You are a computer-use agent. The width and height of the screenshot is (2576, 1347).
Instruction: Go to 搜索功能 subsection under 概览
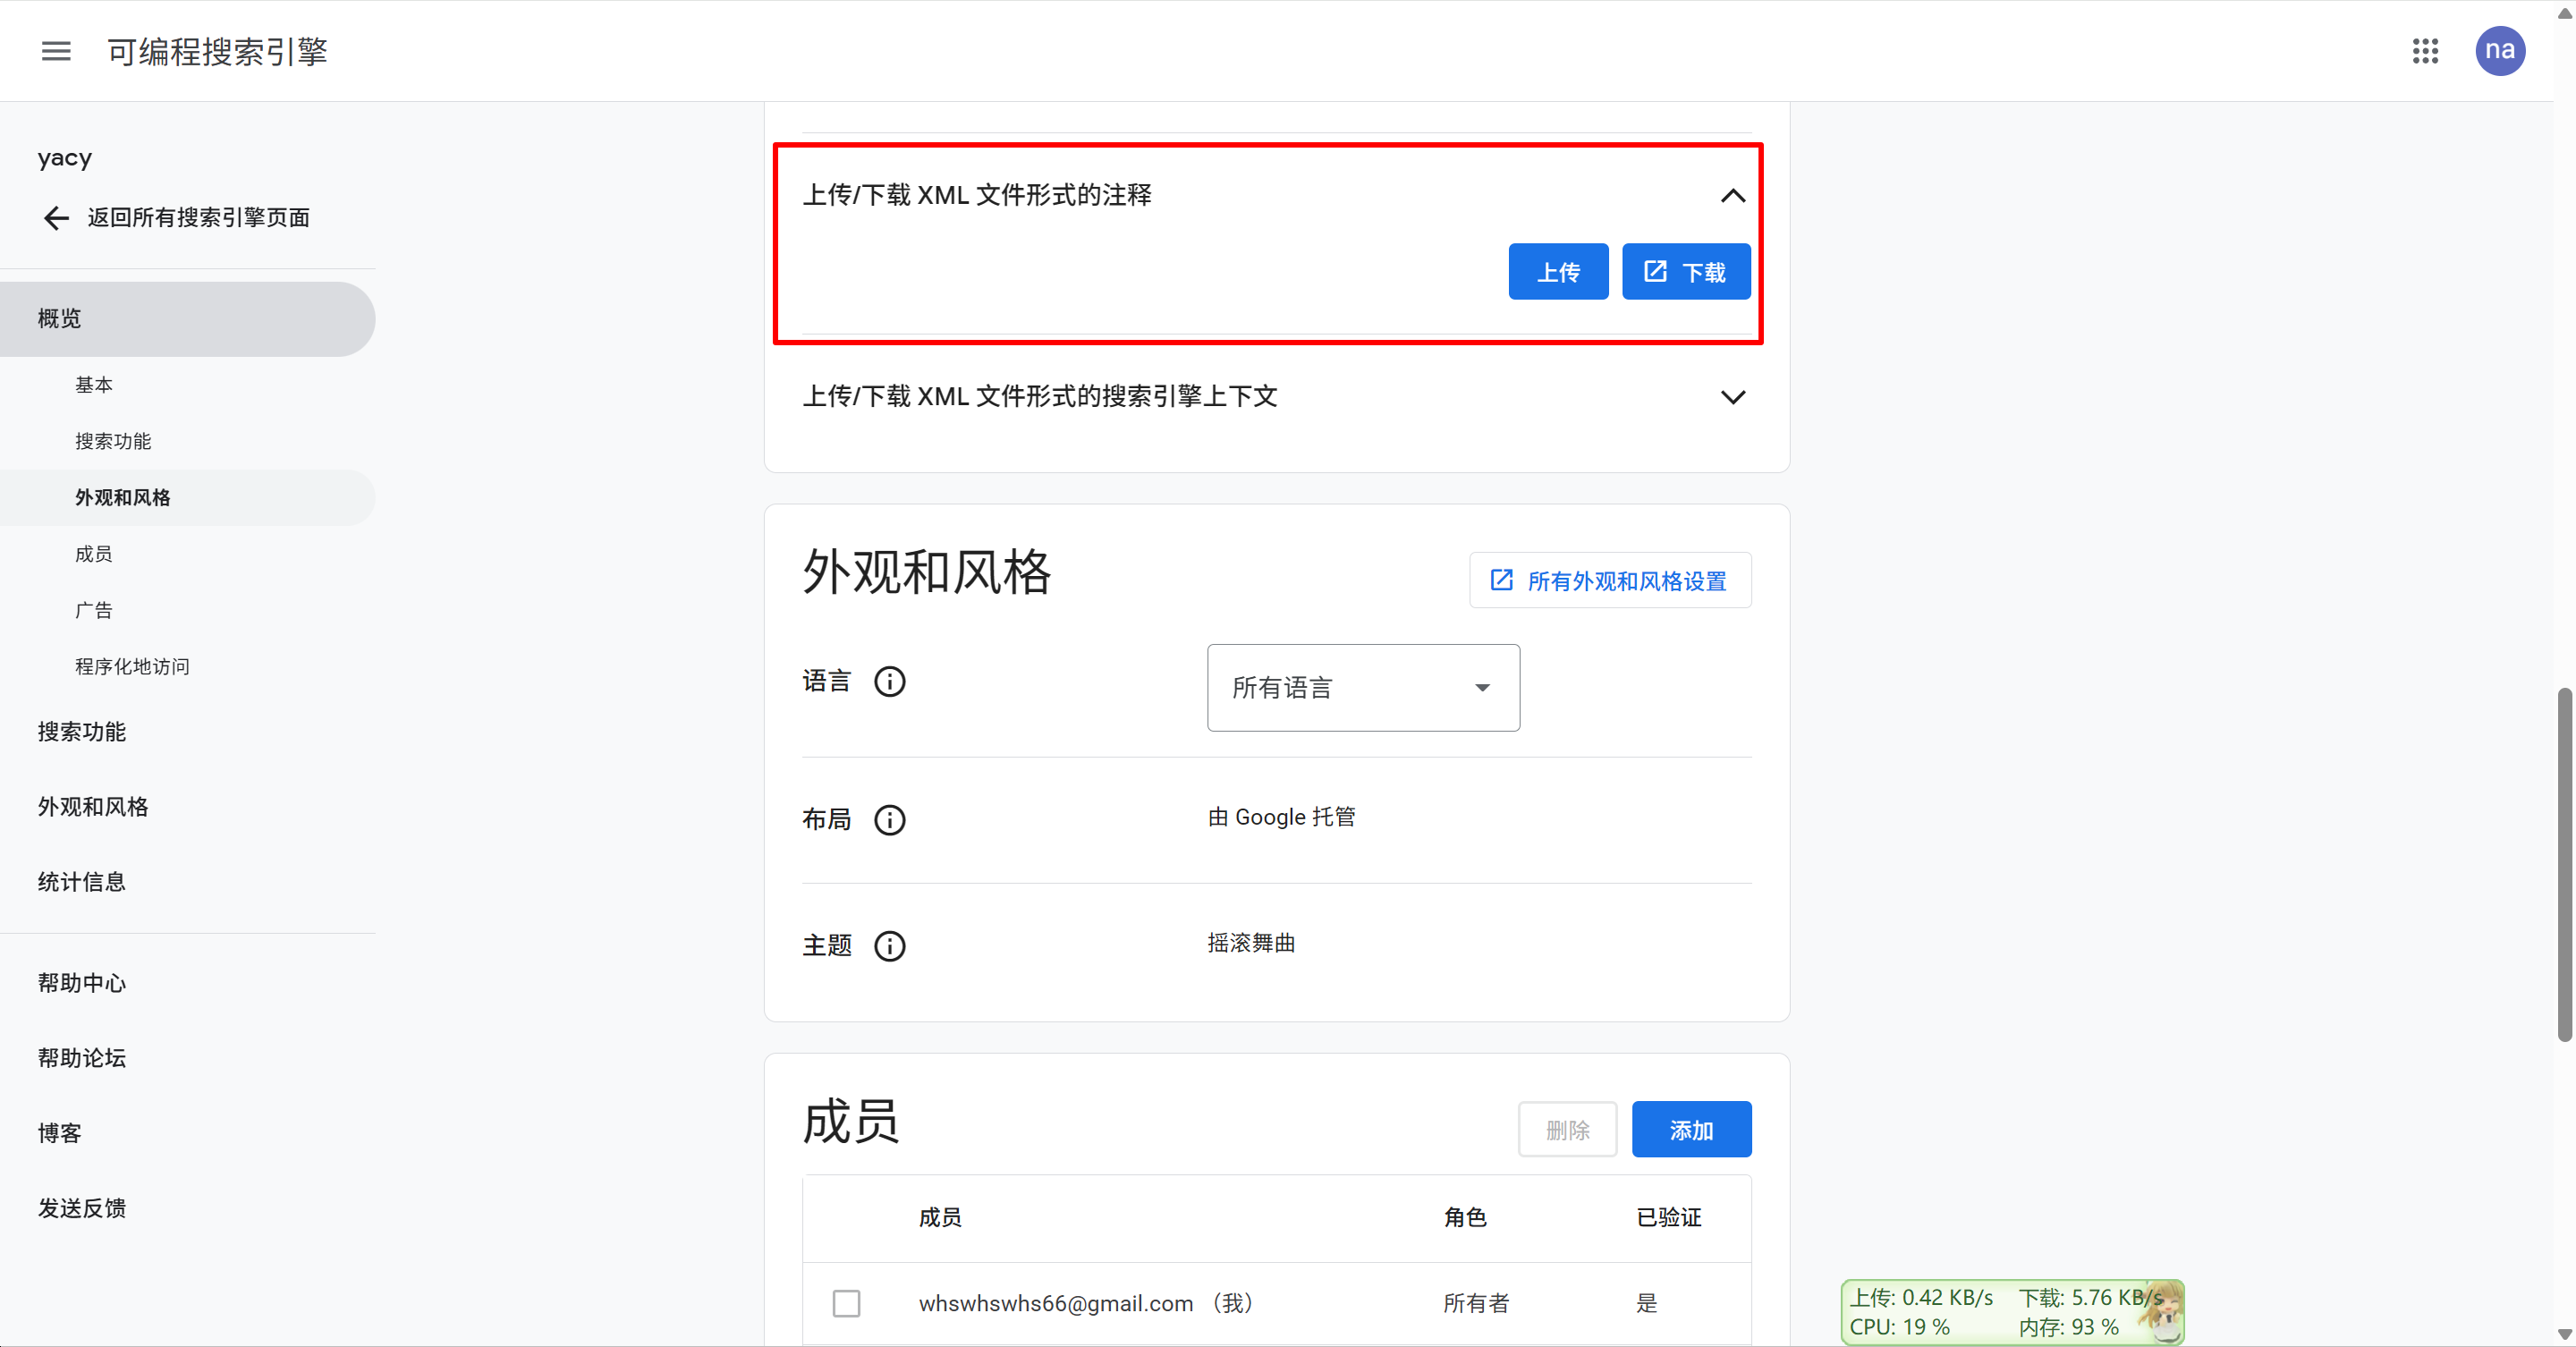coord(113,441)
